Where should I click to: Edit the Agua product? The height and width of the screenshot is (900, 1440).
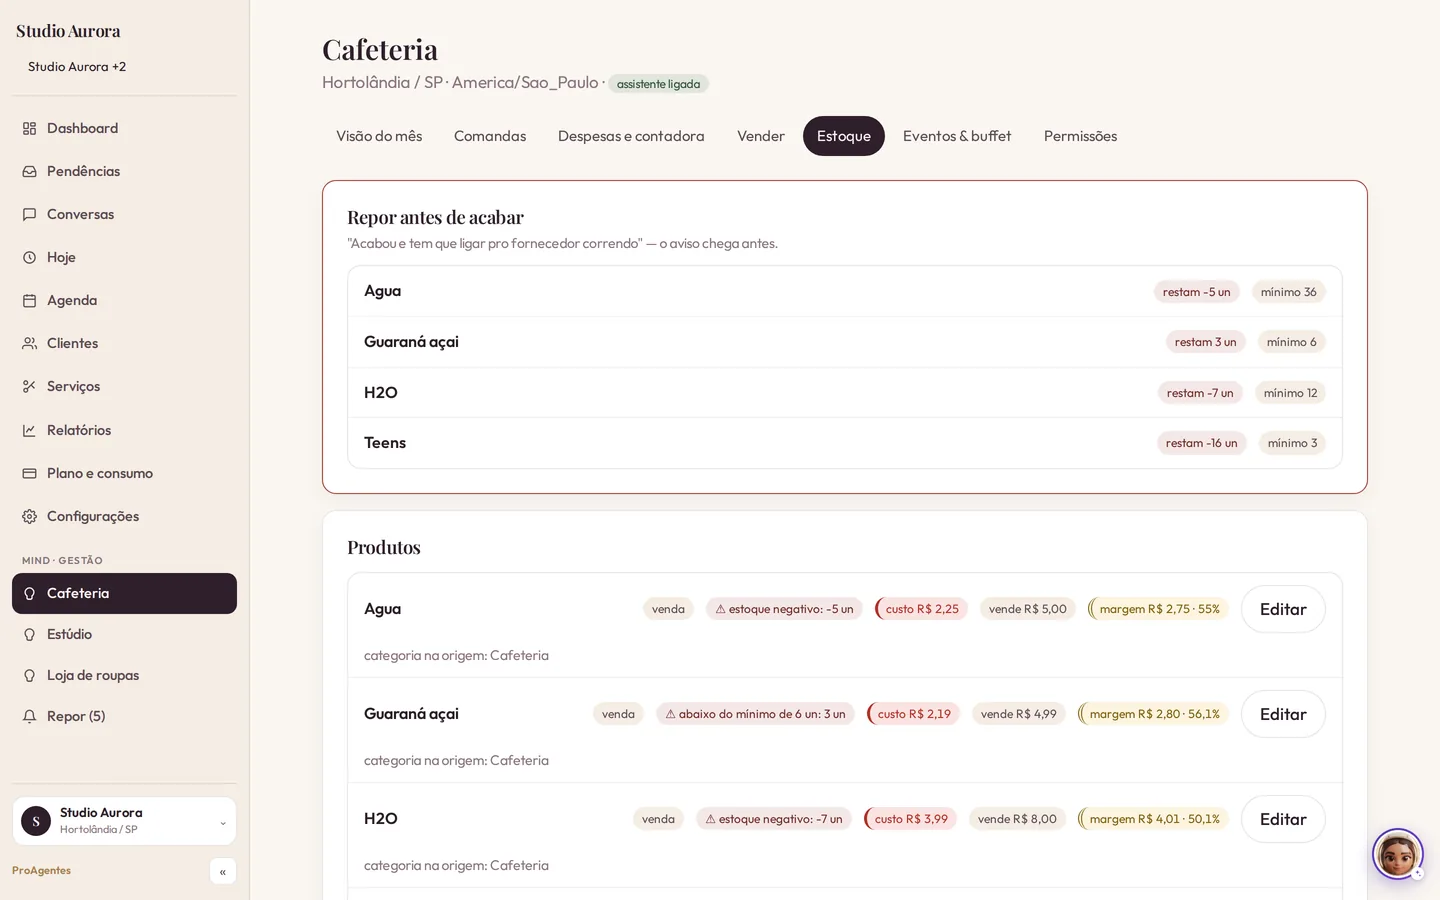click(1283, 609)
